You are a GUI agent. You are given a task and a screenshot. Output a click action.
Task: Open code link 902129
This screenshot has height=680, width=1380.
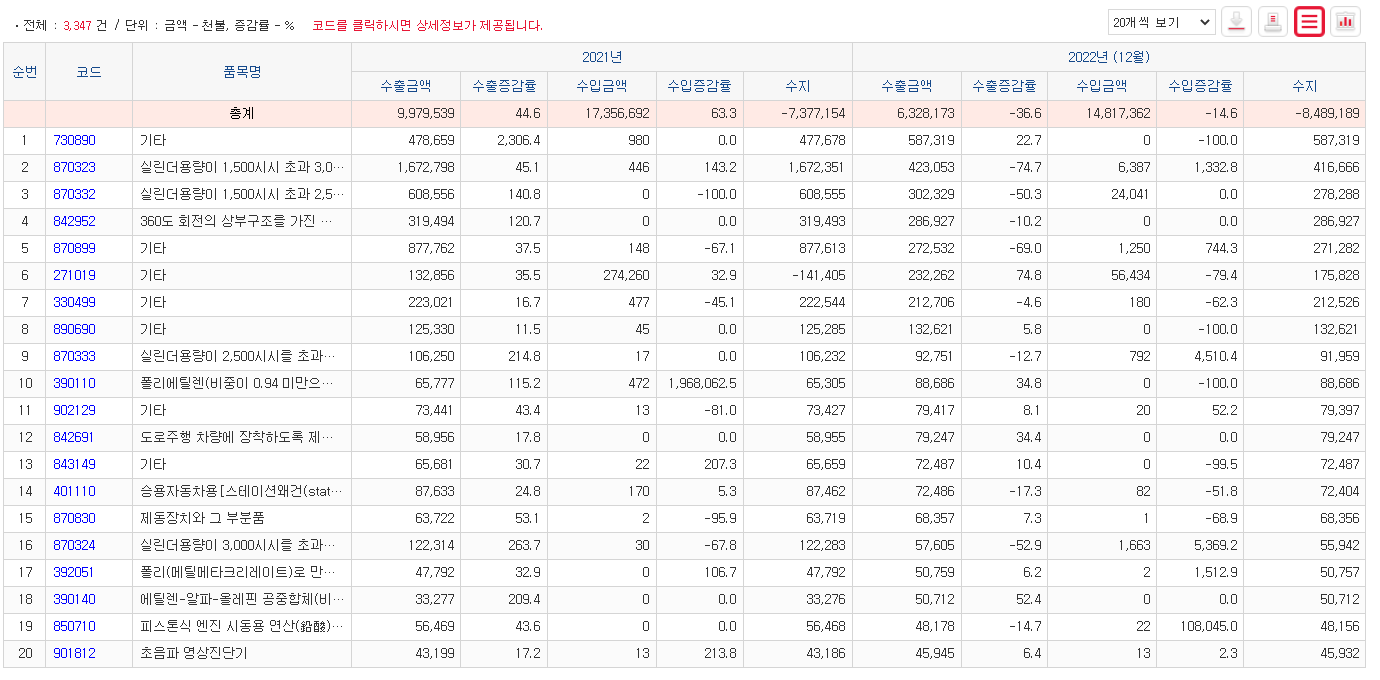[x=75, y=411]
